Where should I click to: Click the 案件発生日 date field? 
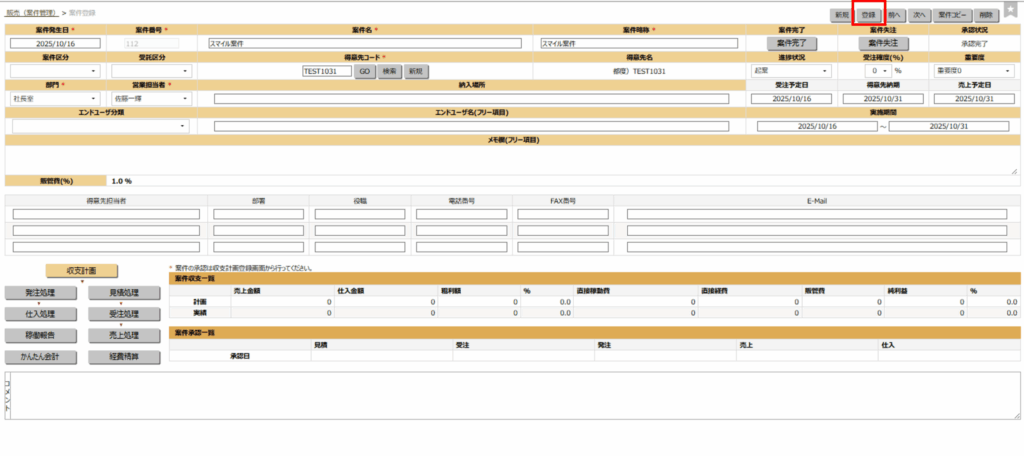[54, 44]
